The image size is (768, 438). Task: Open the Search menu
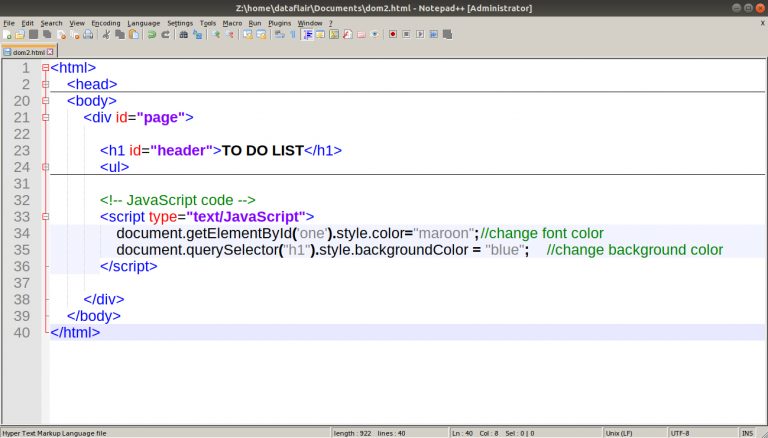[x=51, y=23]
